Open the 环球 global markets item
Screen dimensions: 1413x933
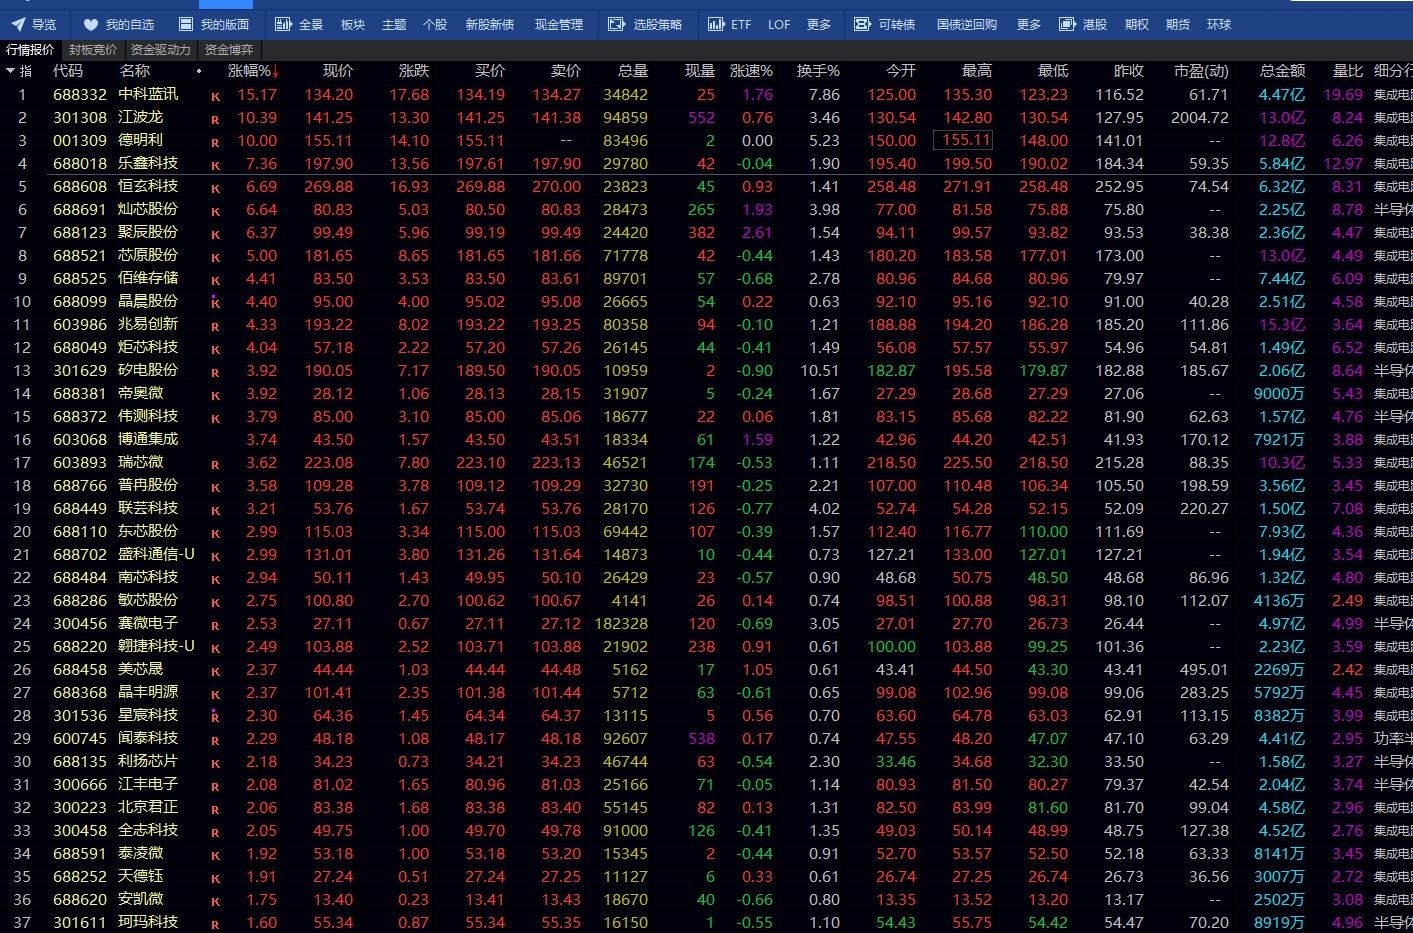click(x=1219, y=24)
